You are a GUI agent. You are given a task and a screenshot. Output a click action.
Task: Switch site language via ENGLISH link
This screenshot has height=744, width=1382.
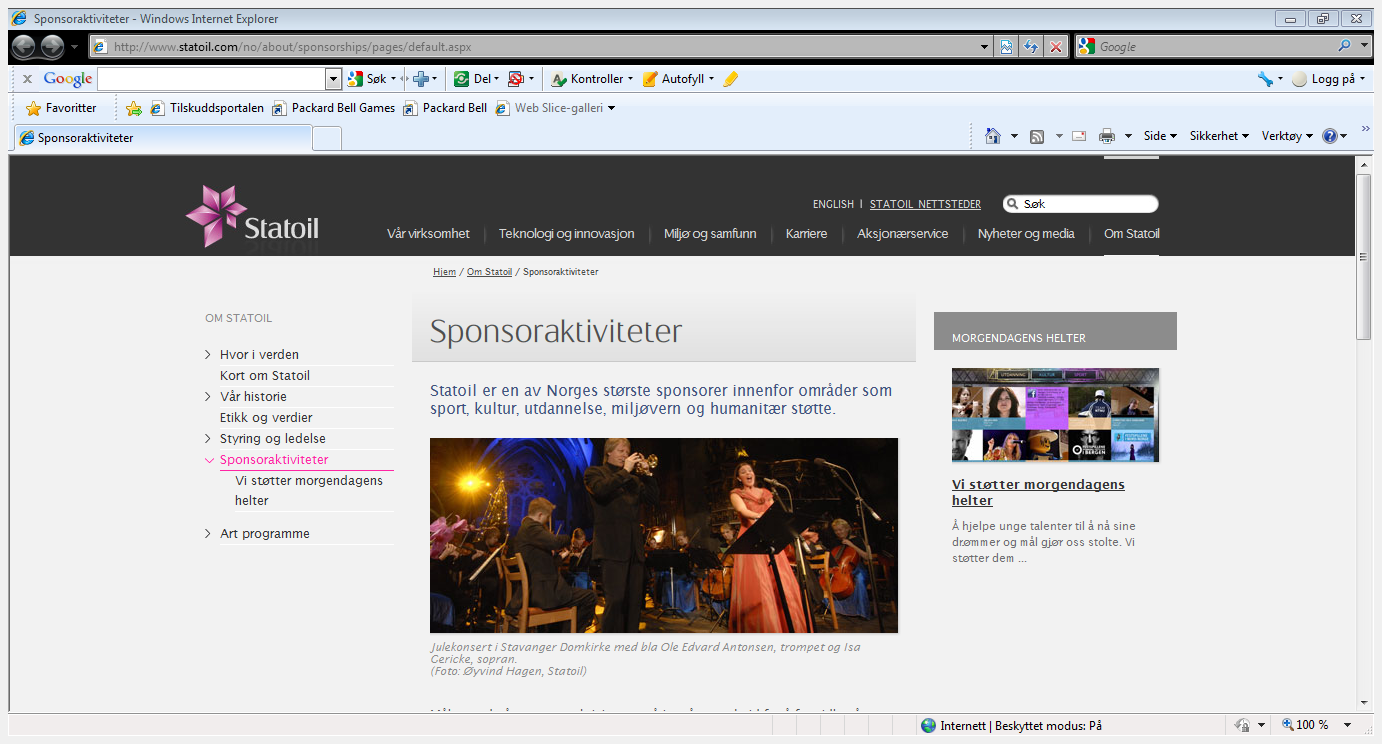[833, 204]
